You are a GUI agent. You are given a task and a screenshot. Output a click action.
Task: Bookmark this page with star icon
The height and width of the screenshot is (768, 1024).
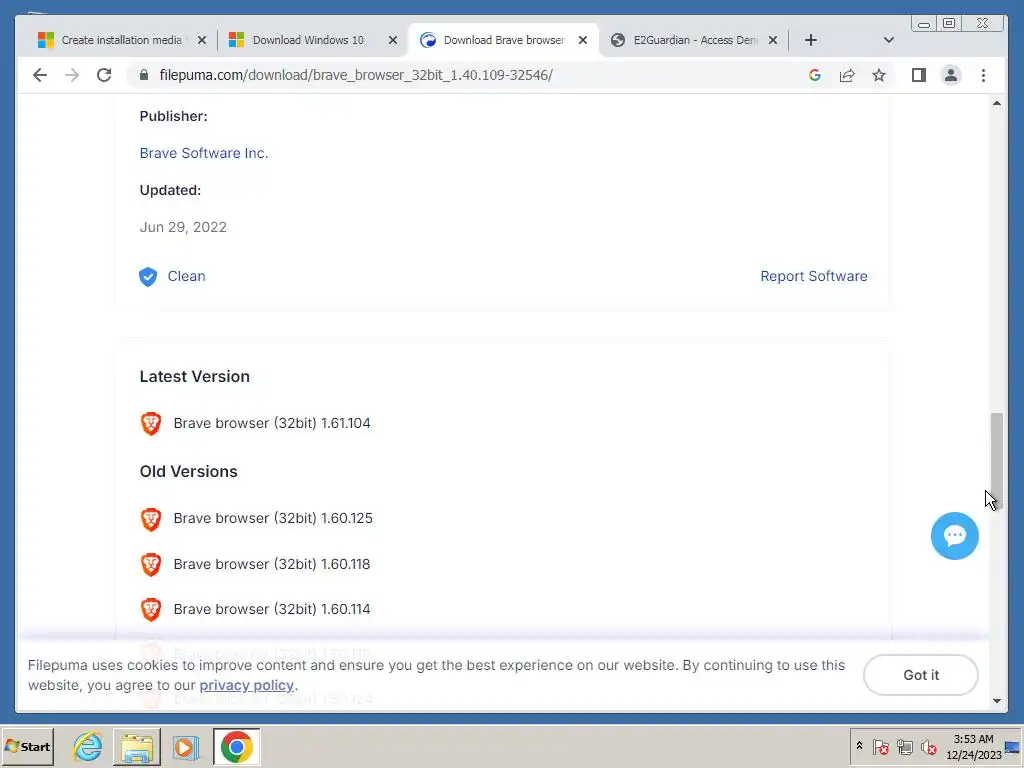coord(879,75)
